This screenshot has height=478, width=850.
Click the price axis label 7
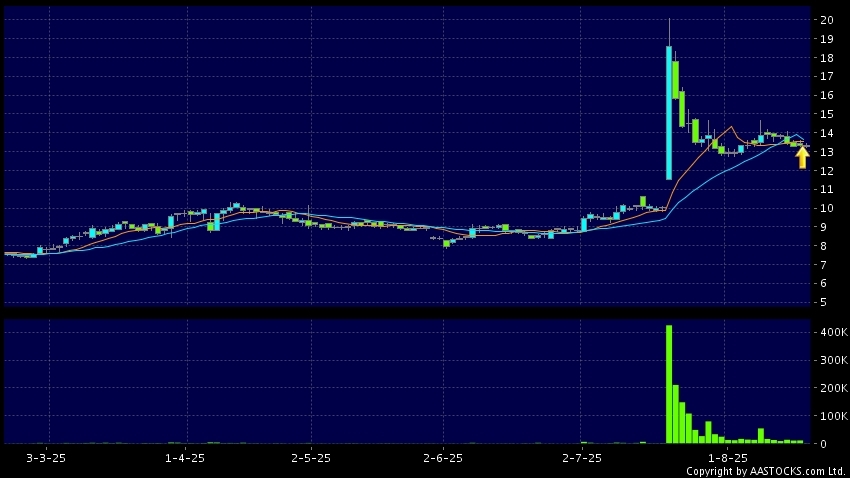pos(823,265)
